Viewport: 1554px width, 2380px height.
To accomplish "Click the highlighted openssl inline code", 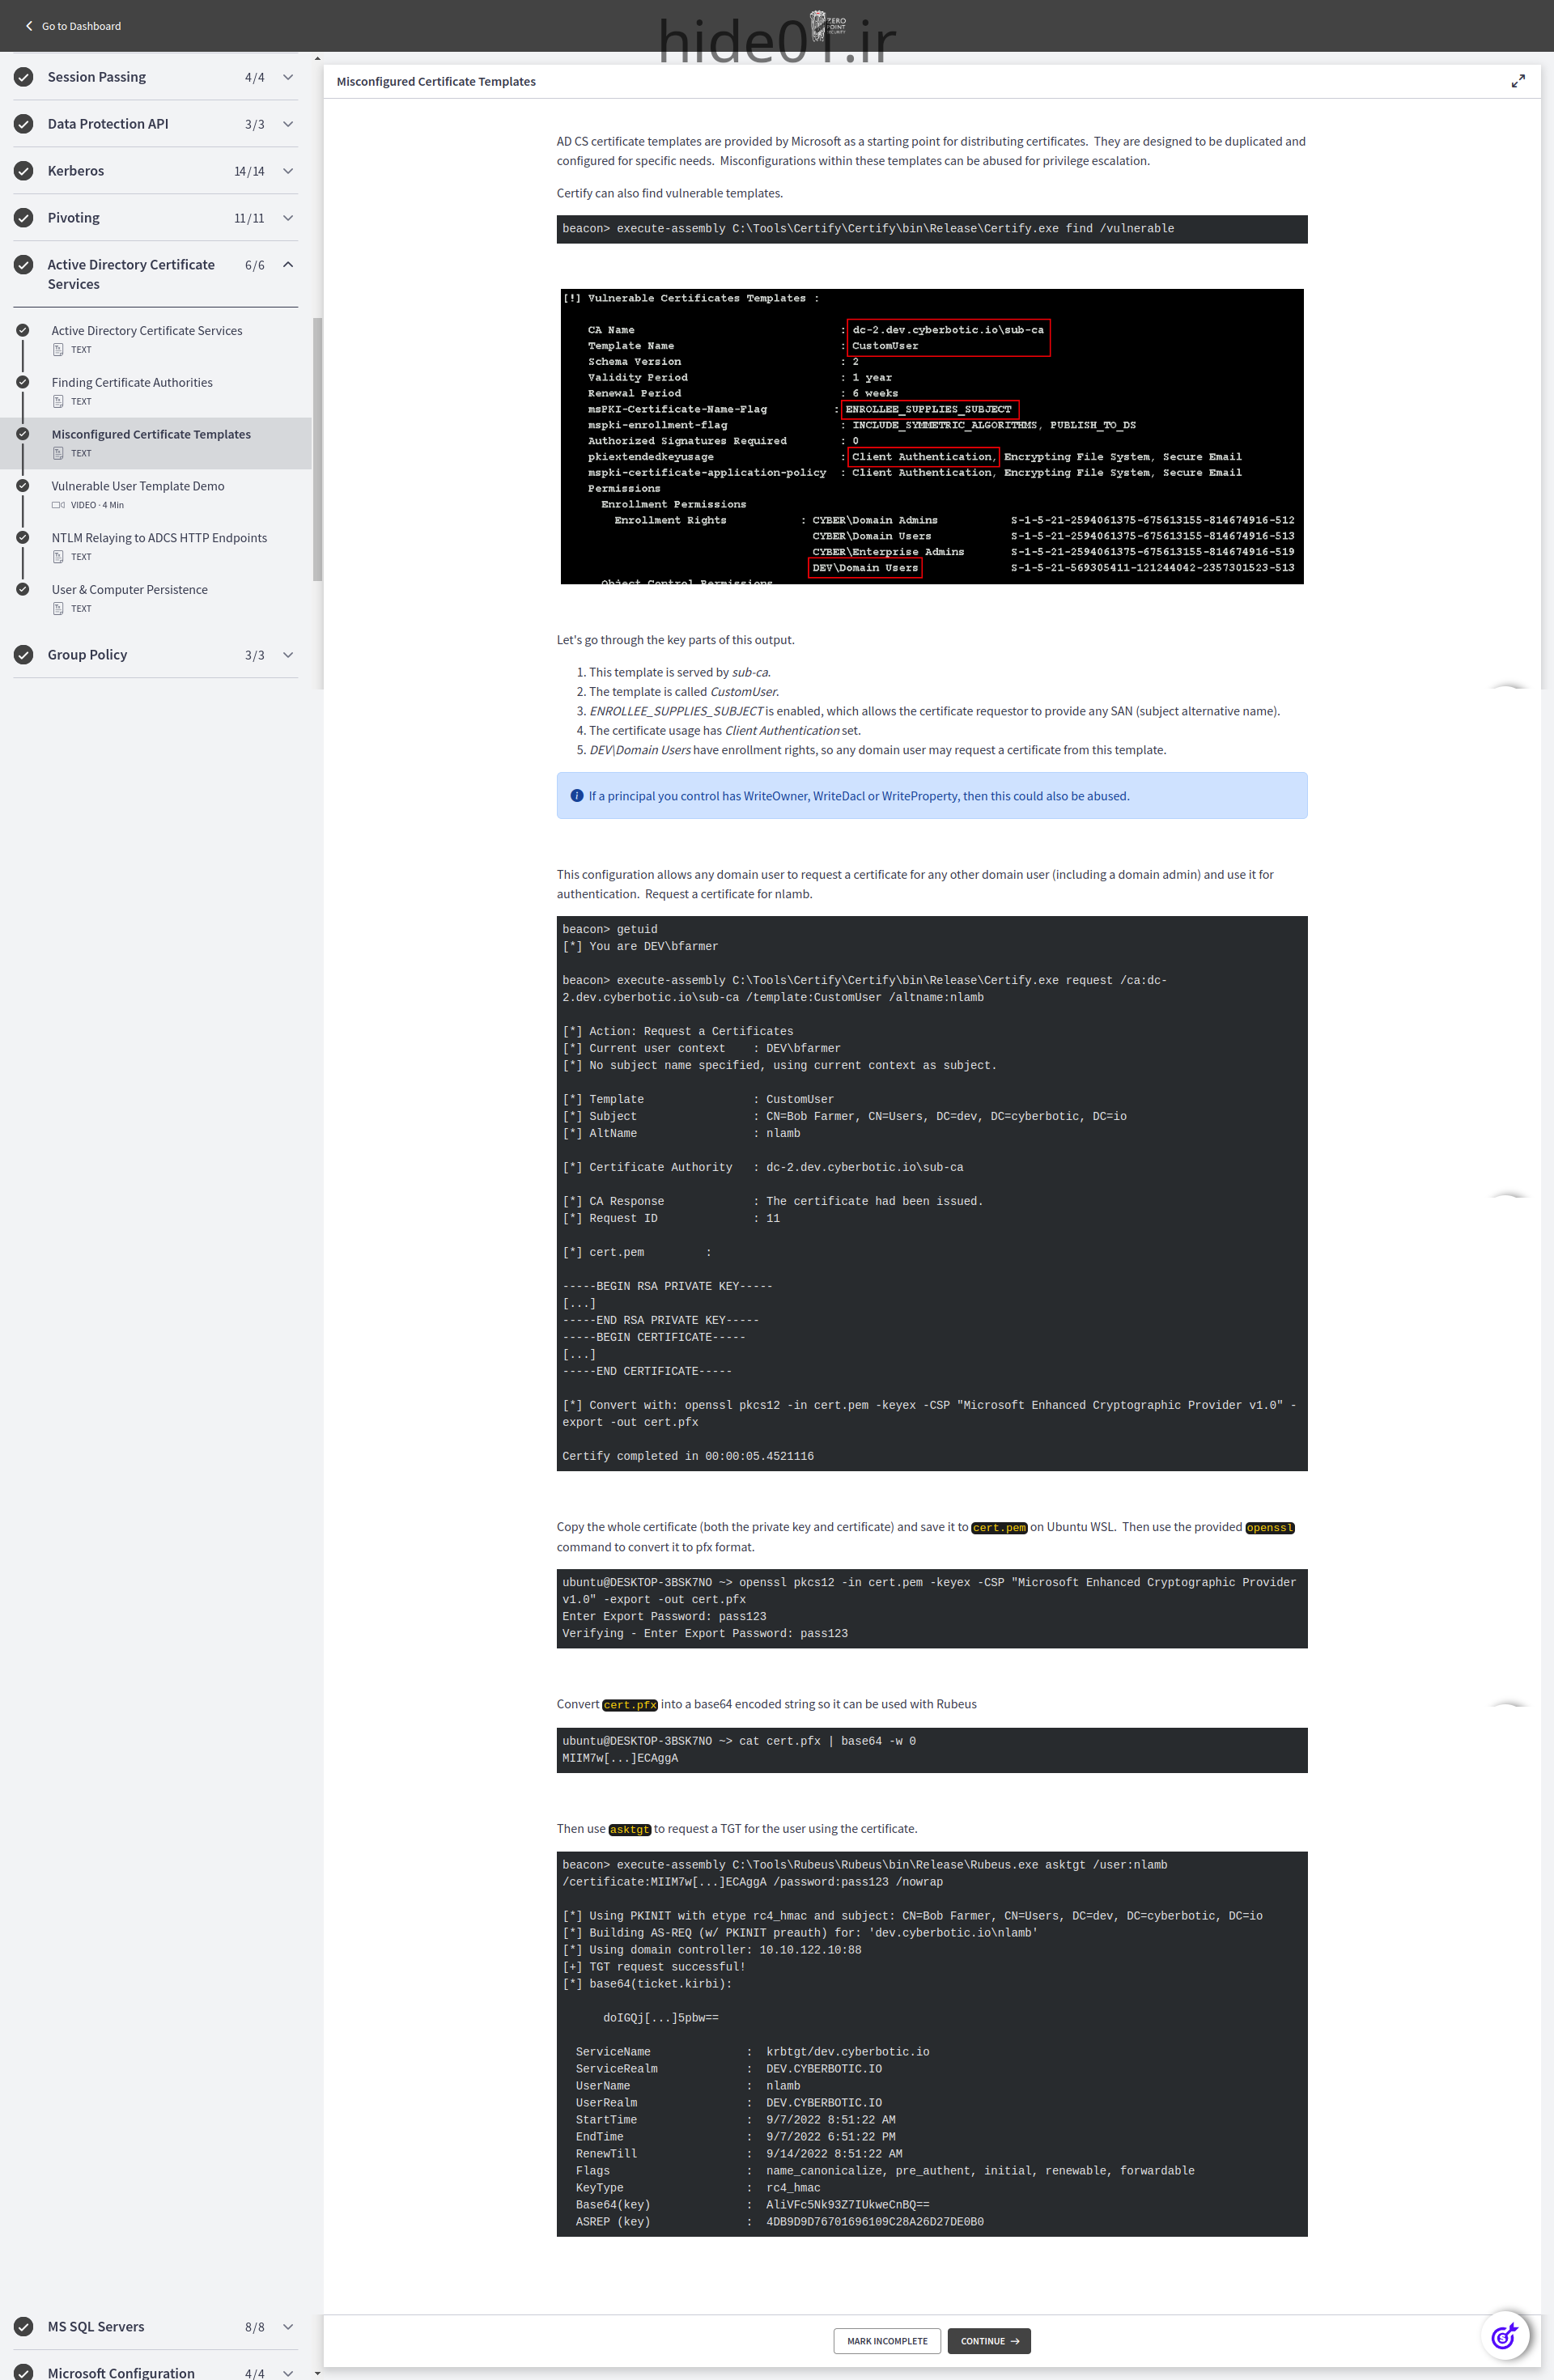I will click(1269, 1527).
